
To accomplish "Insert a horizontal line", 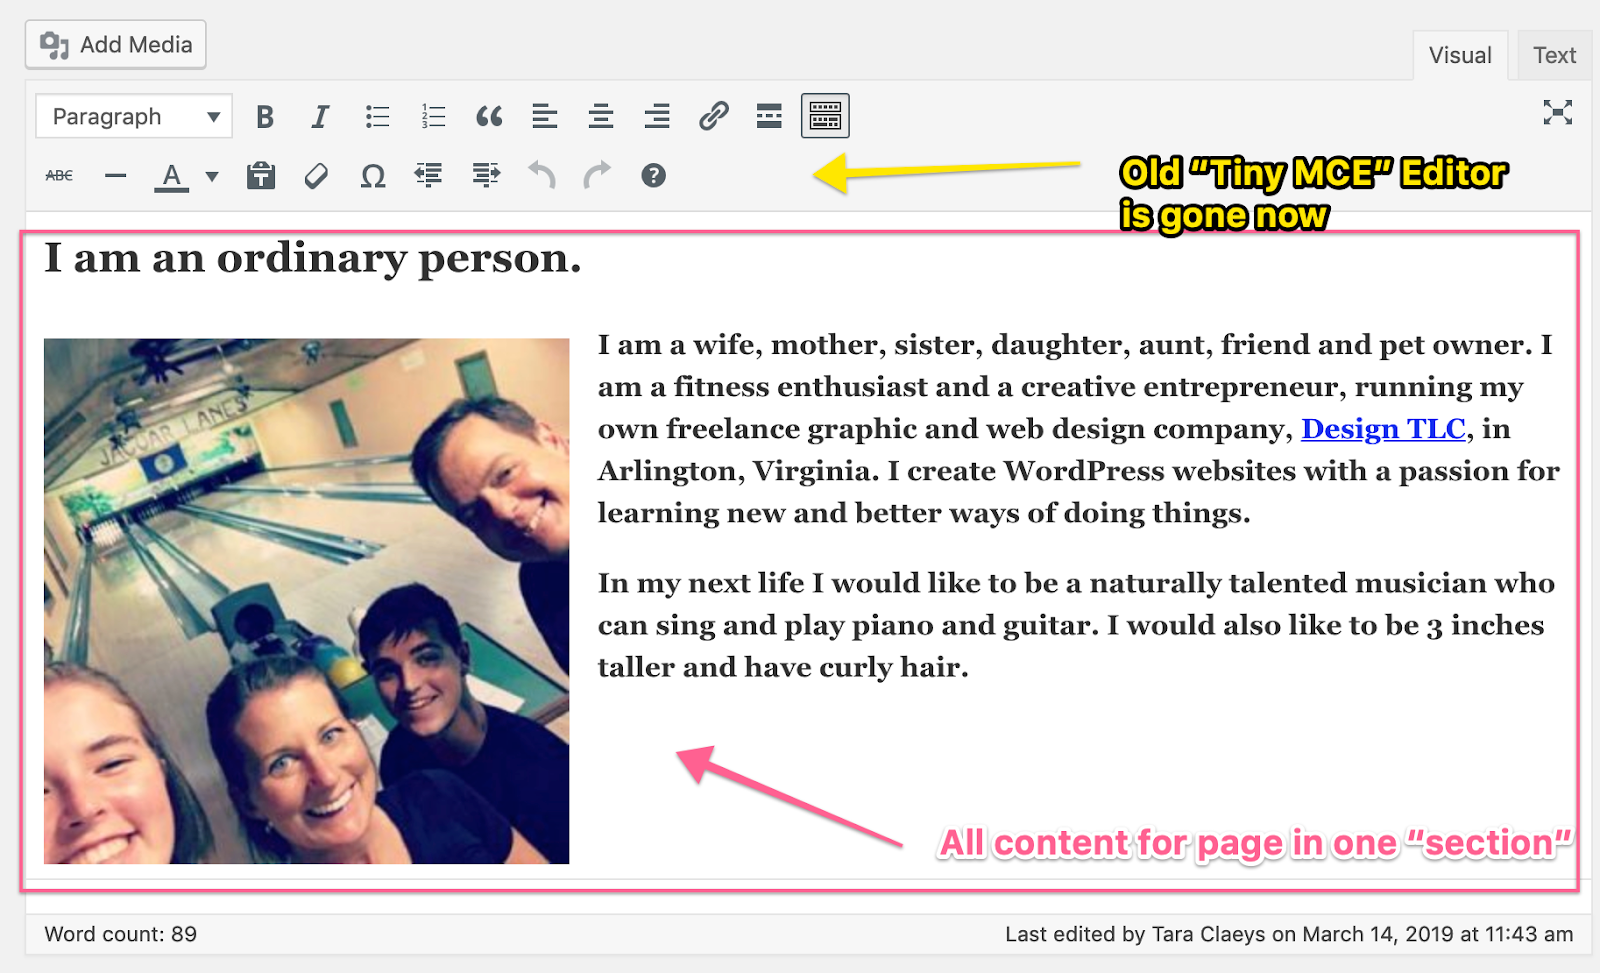I will [x=116, y=176].
